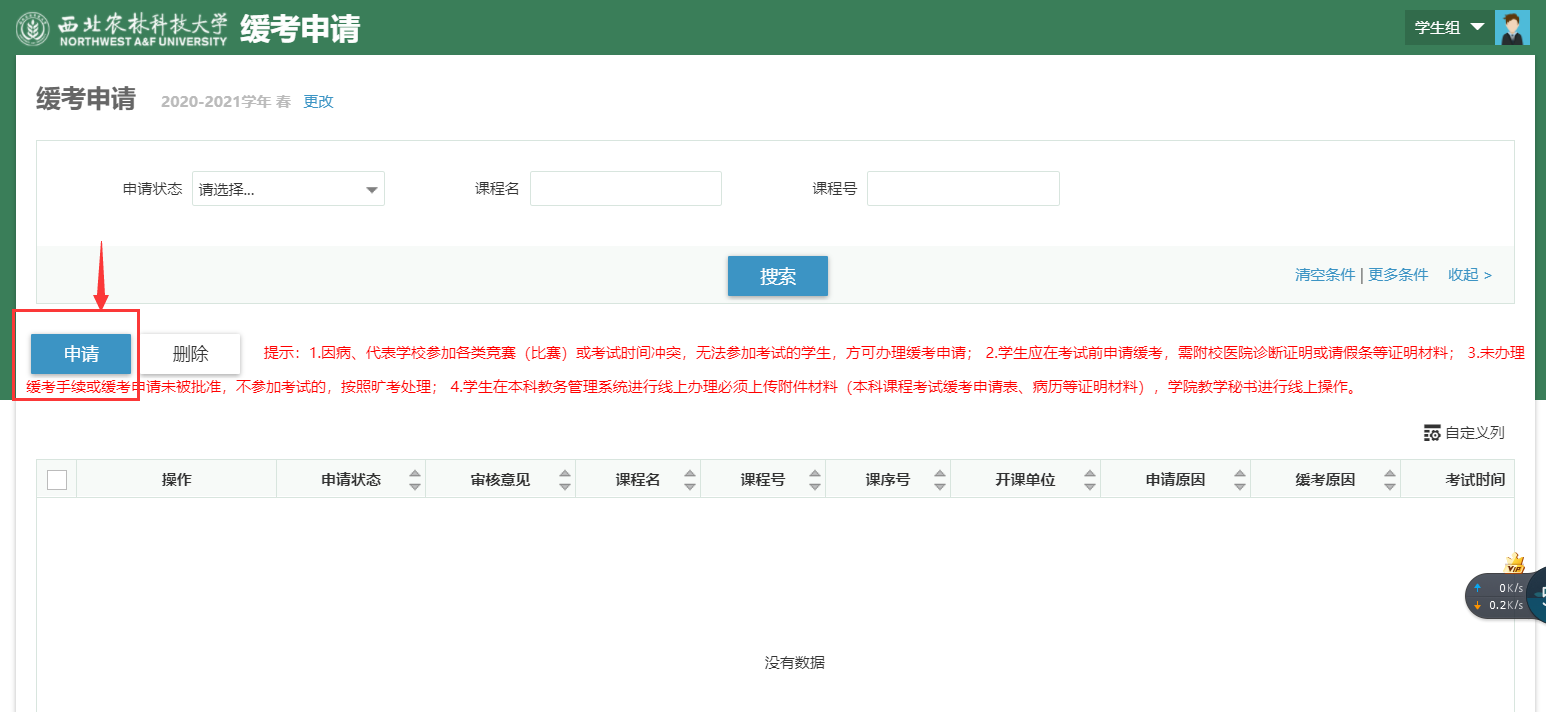Sort by 课程号 column arrows
This screenshot has width=1546, height=712.
coord(815,480)
